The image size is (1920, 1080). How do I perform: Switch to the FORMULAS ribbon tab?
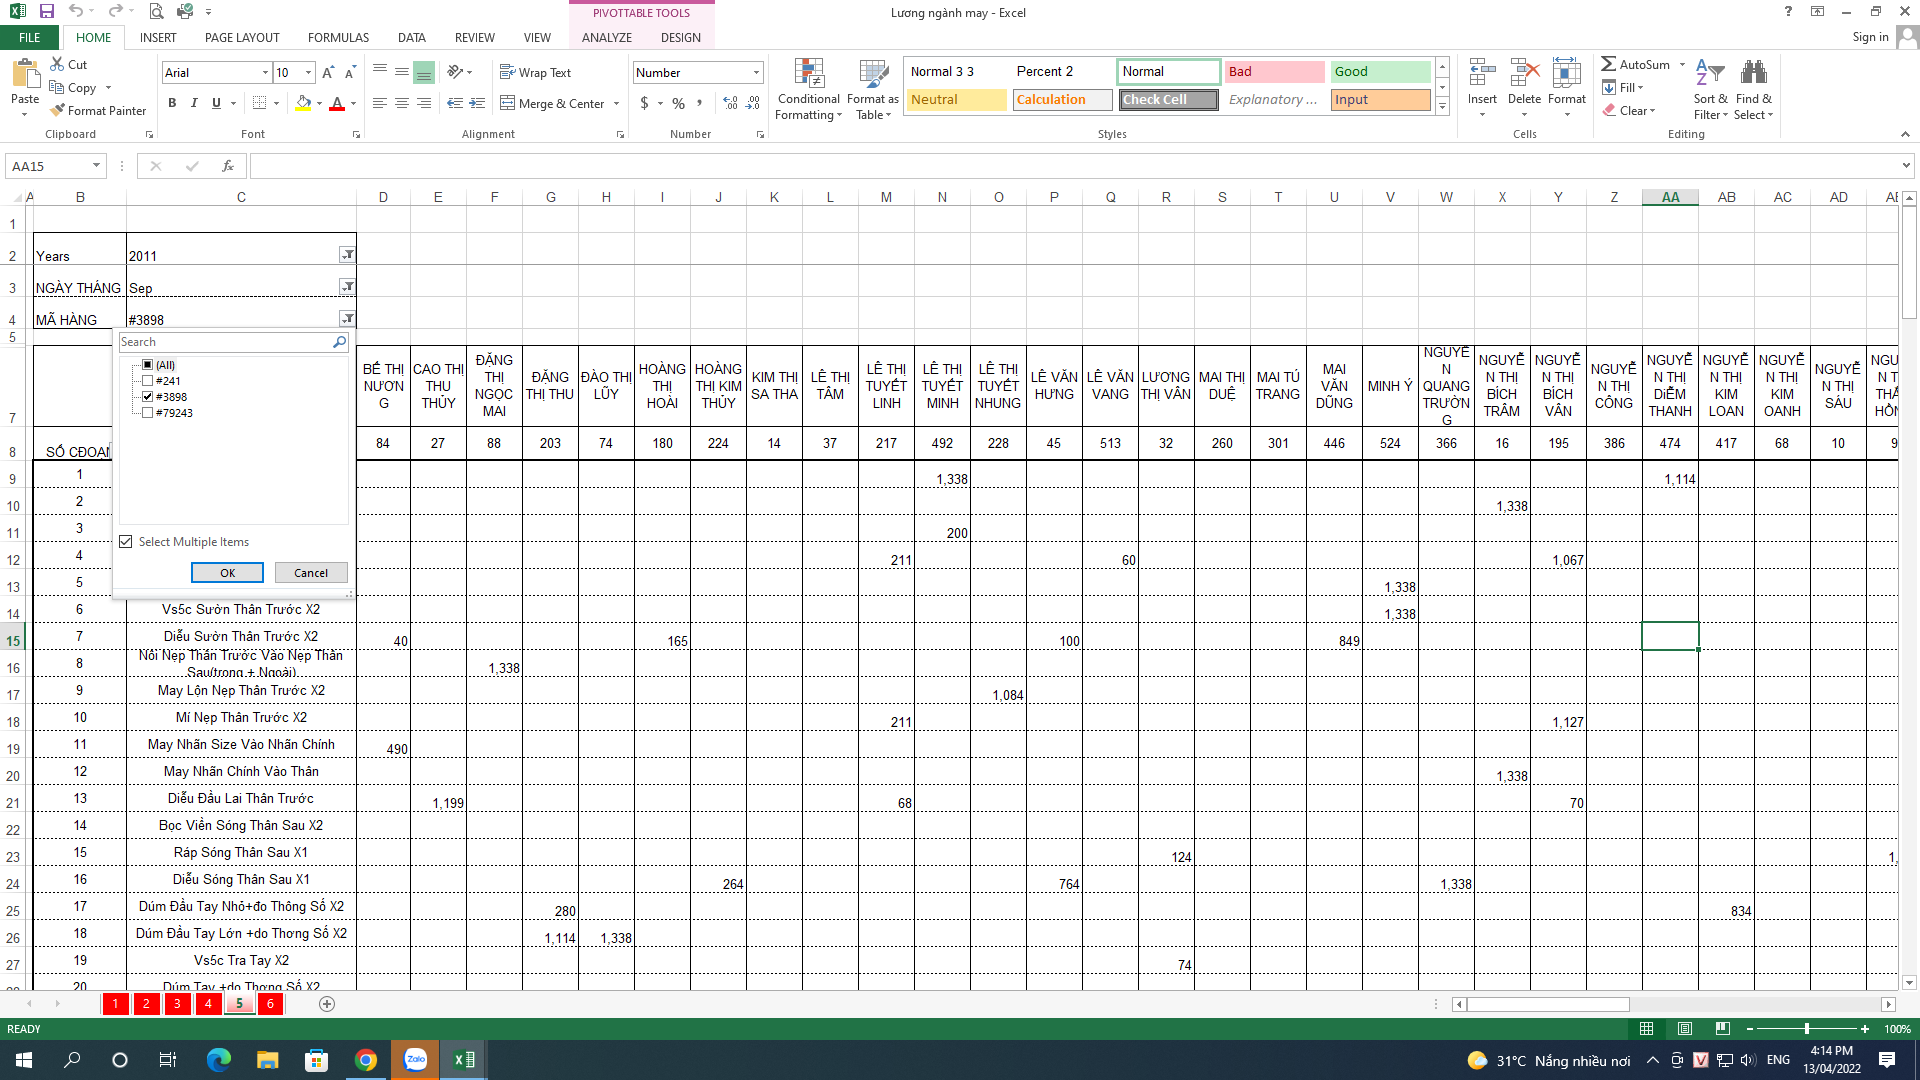tap(338, 37)
